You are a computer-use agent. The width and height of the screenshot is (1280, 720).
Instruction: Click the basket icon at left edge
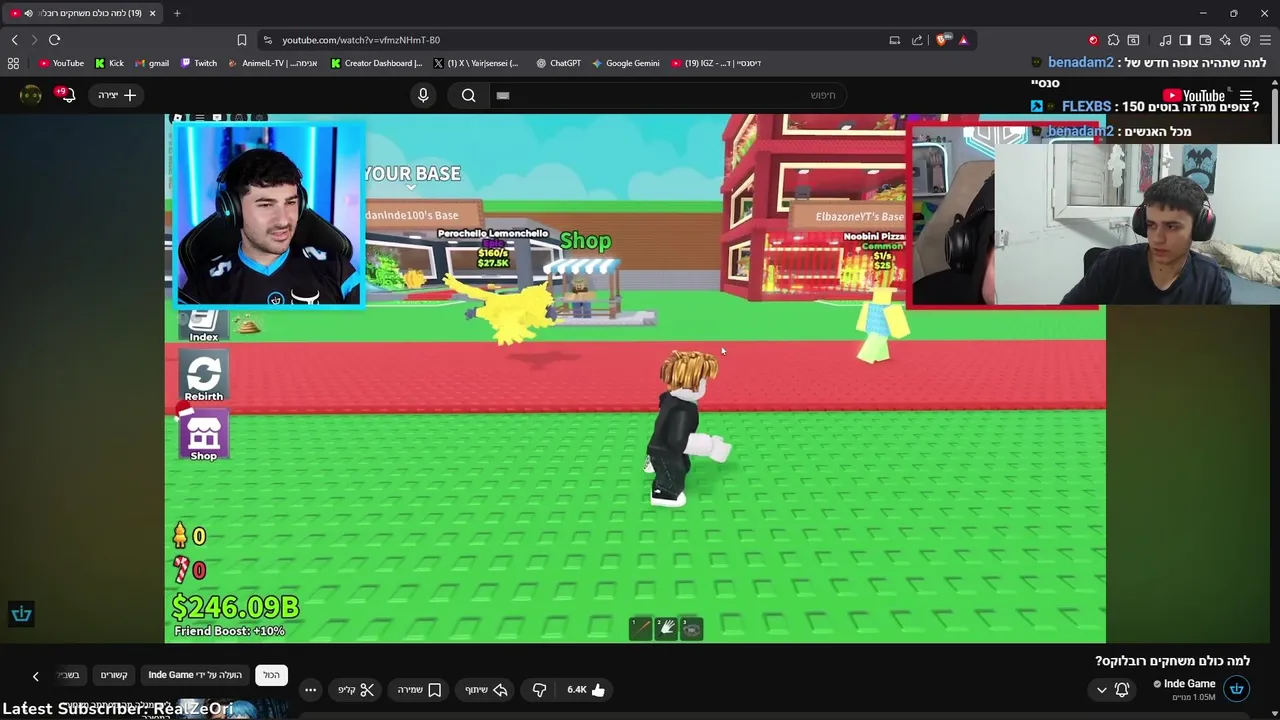[21, 614]
